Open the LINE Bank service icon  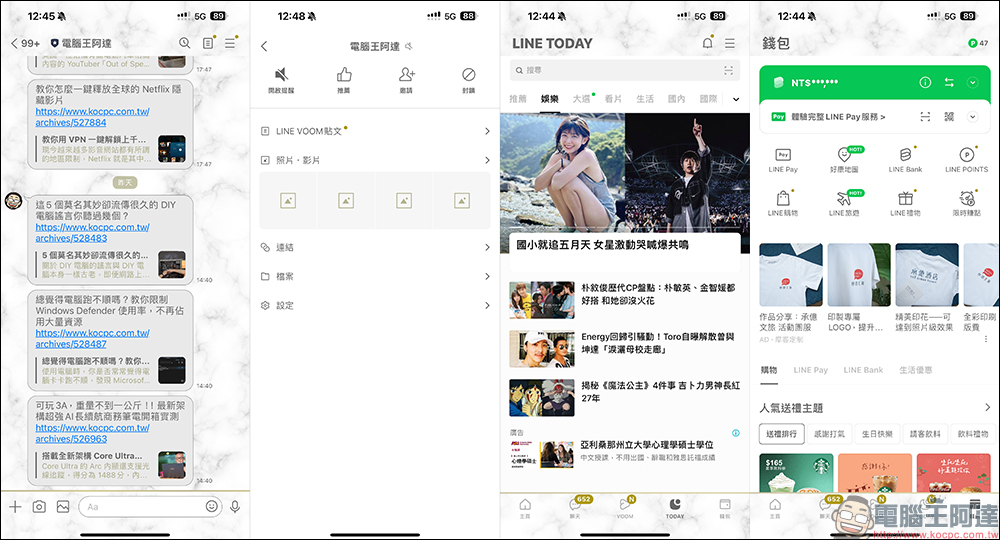click(x=906, y=160)
